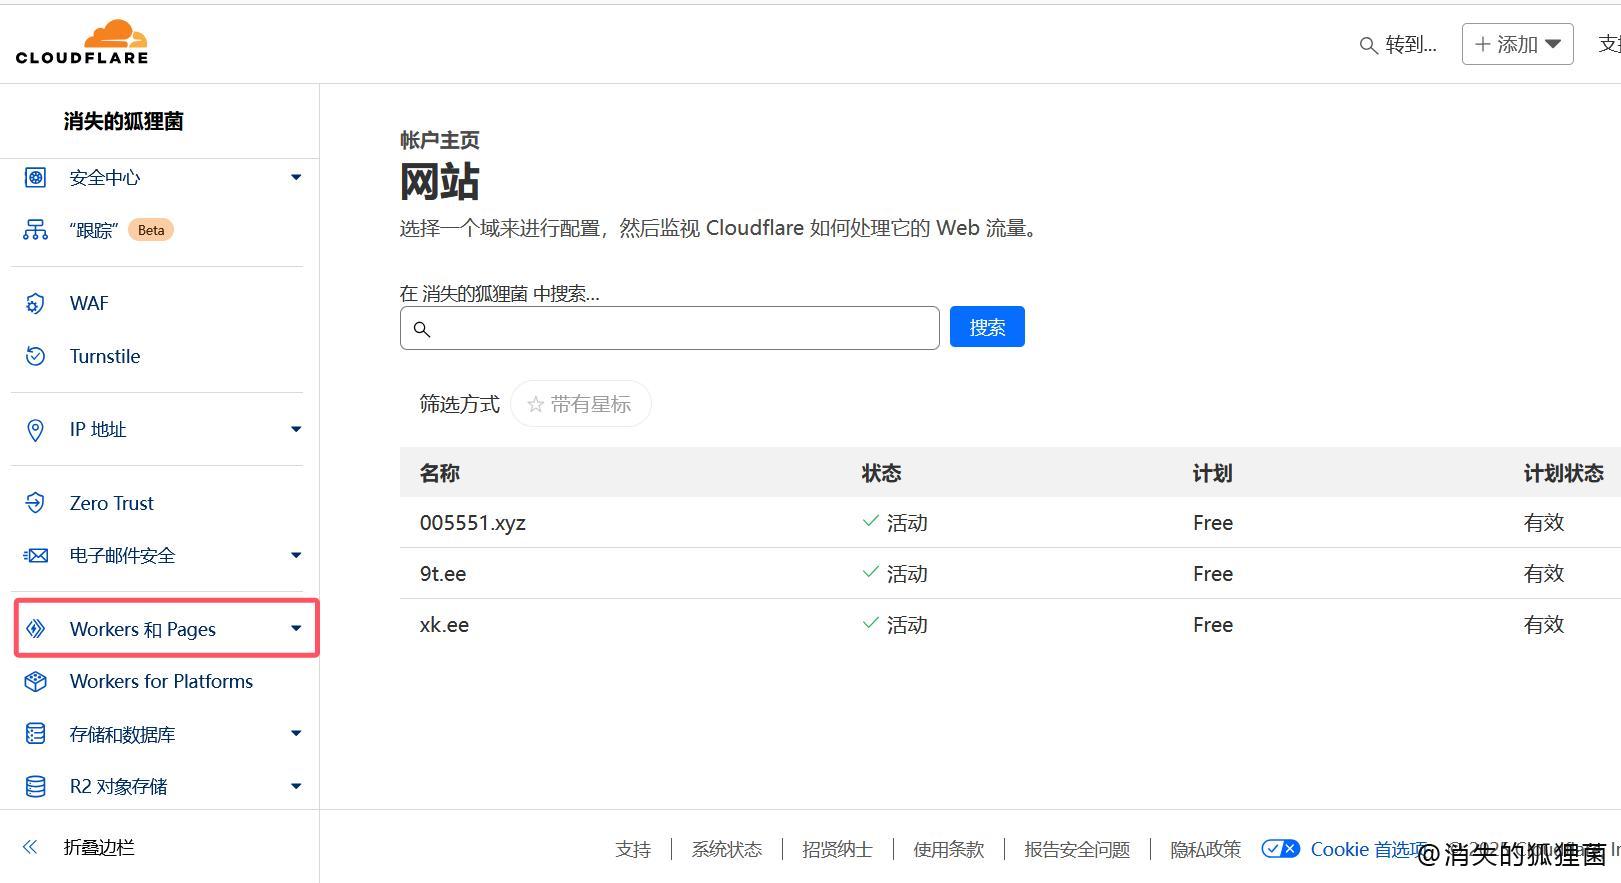Click 折叠边栏 to collapse the sidebar
This screenshot has width=1621, height=883.
(x=99, y=847)
